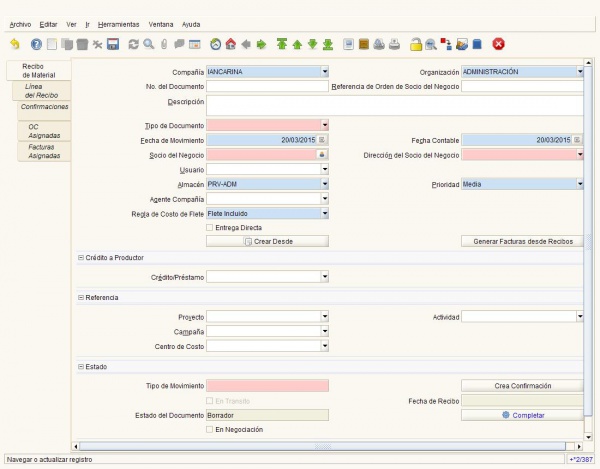The width and height of the screenshot is (600, 469).
Task: Open the active workflows icon with red square
Action: pyautogui.click(x=446, y=44)
